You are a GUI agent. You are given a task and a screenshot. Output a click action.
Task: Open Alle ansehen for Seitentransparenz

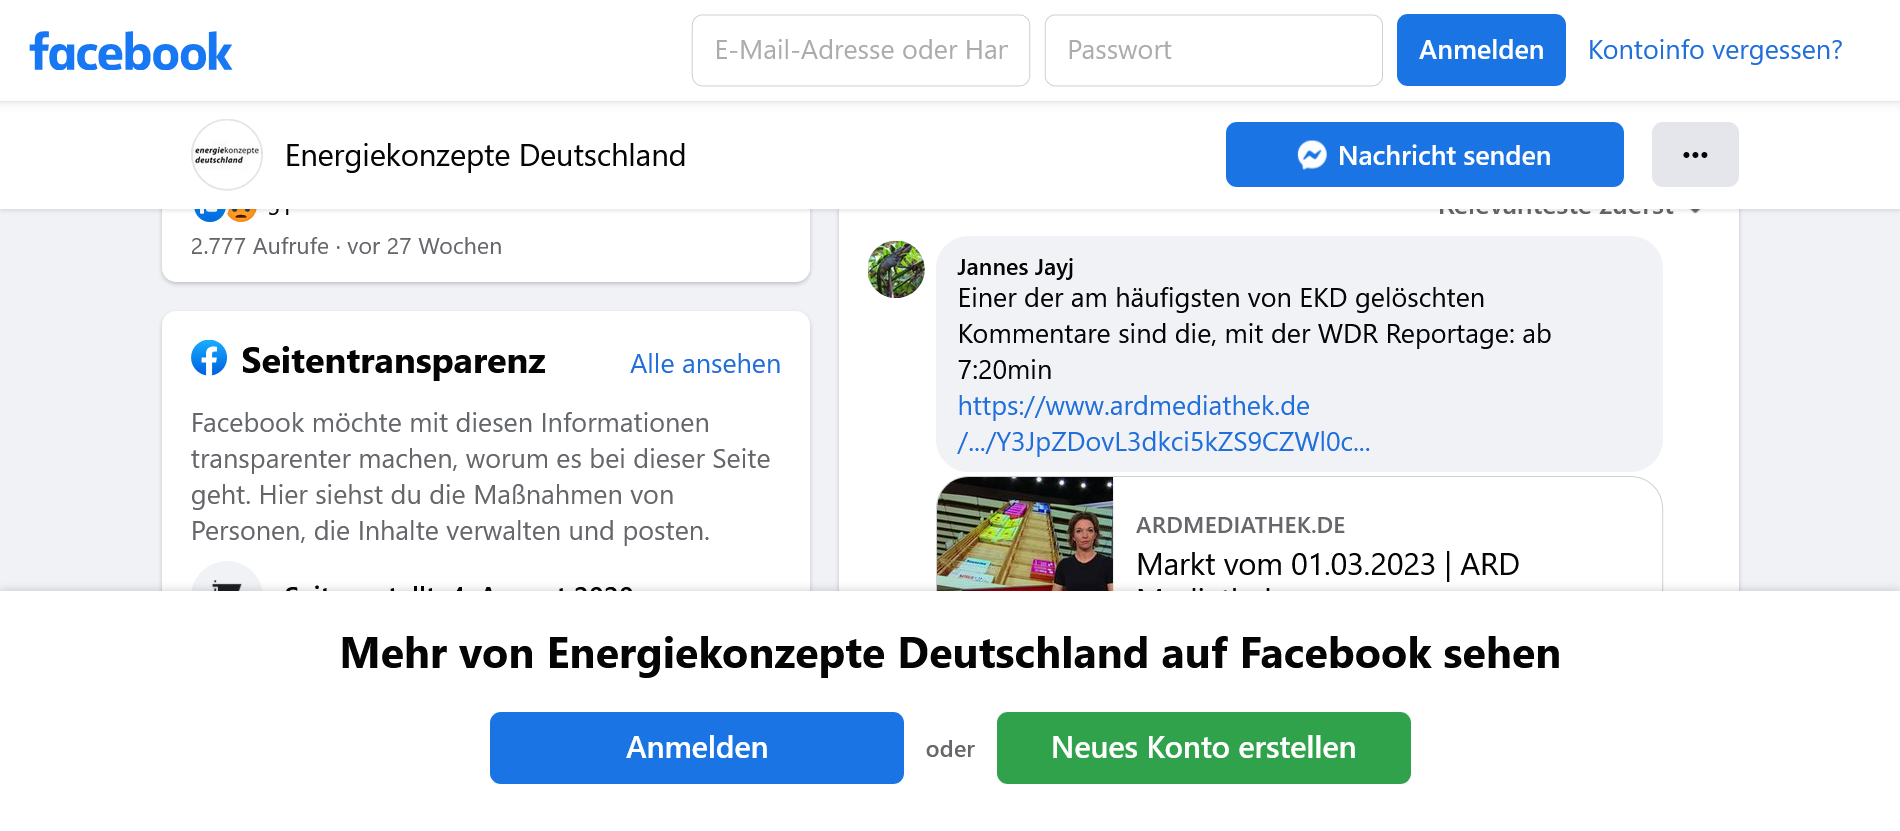click(705, 364)
